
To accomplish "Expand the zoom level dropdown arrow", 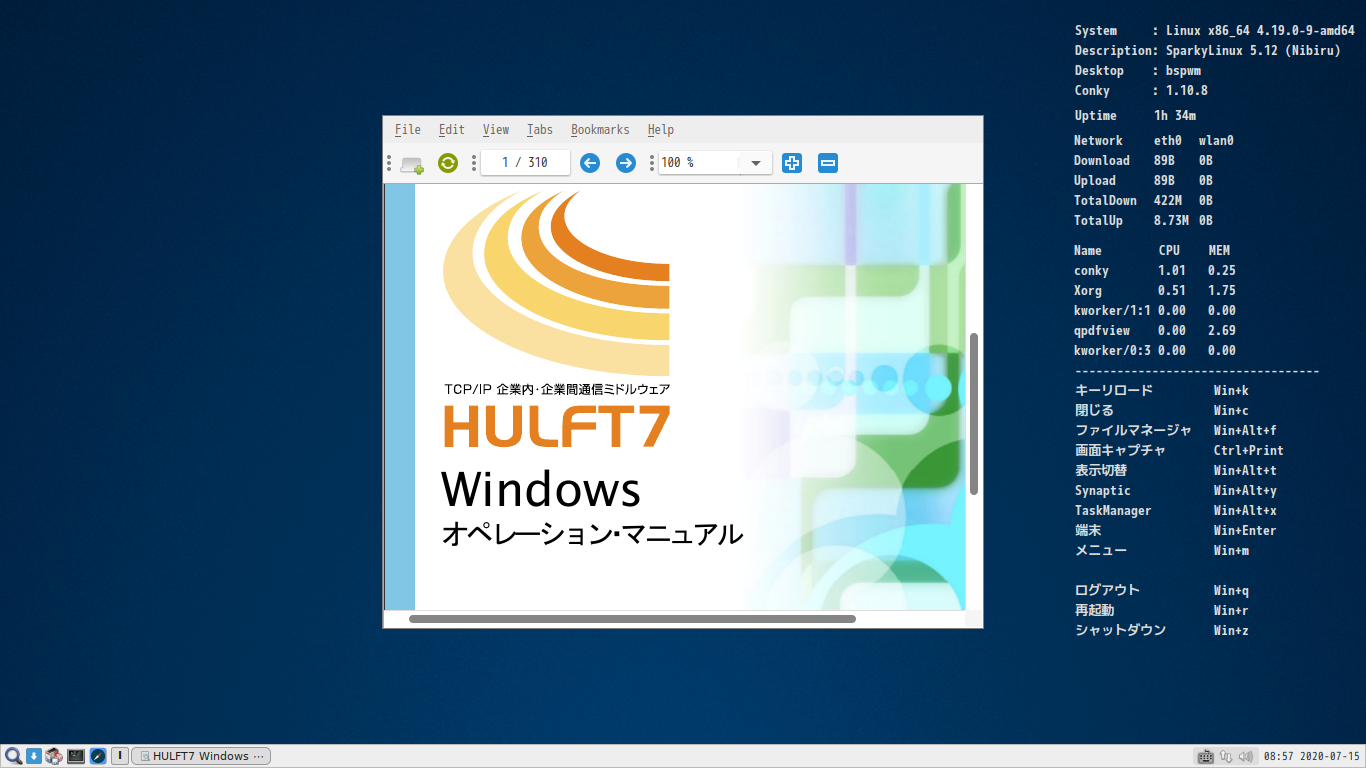I will pyautogui.click(x=756, y=163).
